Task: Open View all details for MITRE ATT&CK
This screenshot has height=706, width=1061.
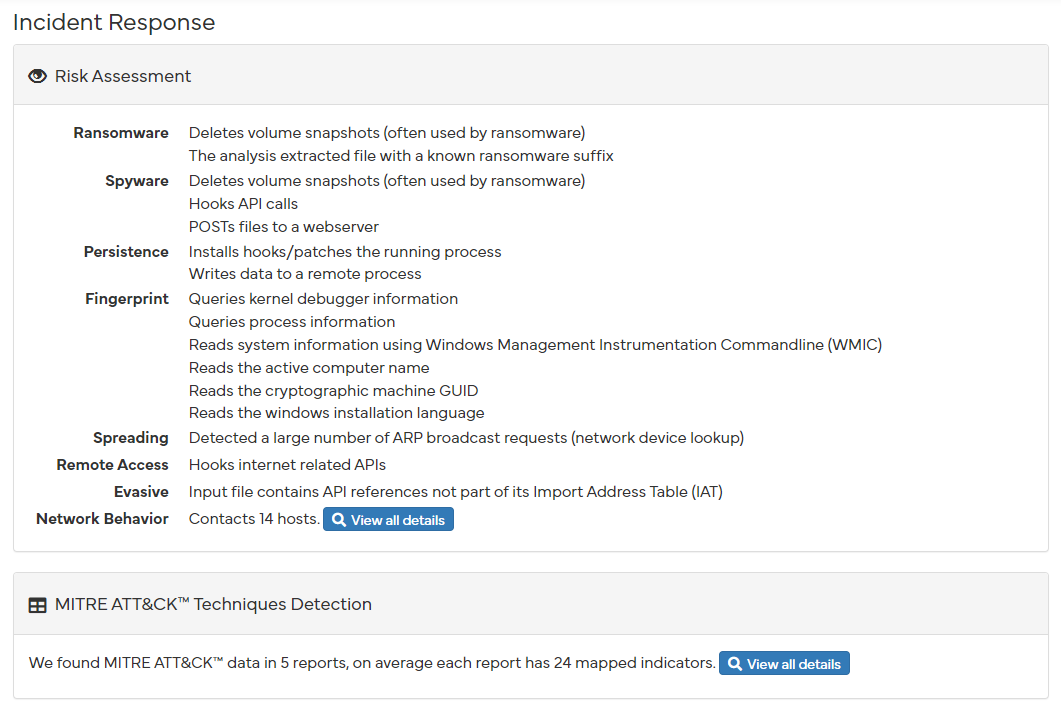Action: click(x=784, y=663)
